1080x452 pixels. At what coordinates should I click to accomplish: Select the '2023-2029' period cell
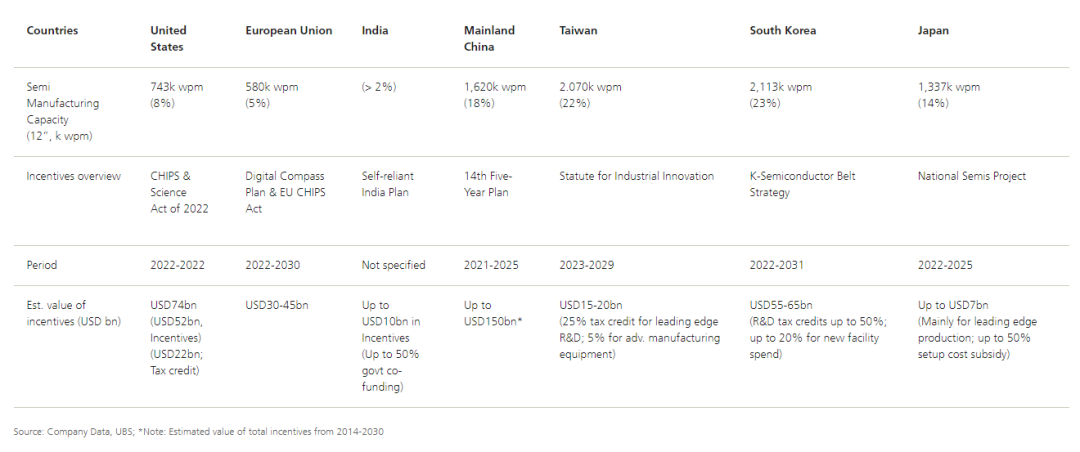click(584, 265)
